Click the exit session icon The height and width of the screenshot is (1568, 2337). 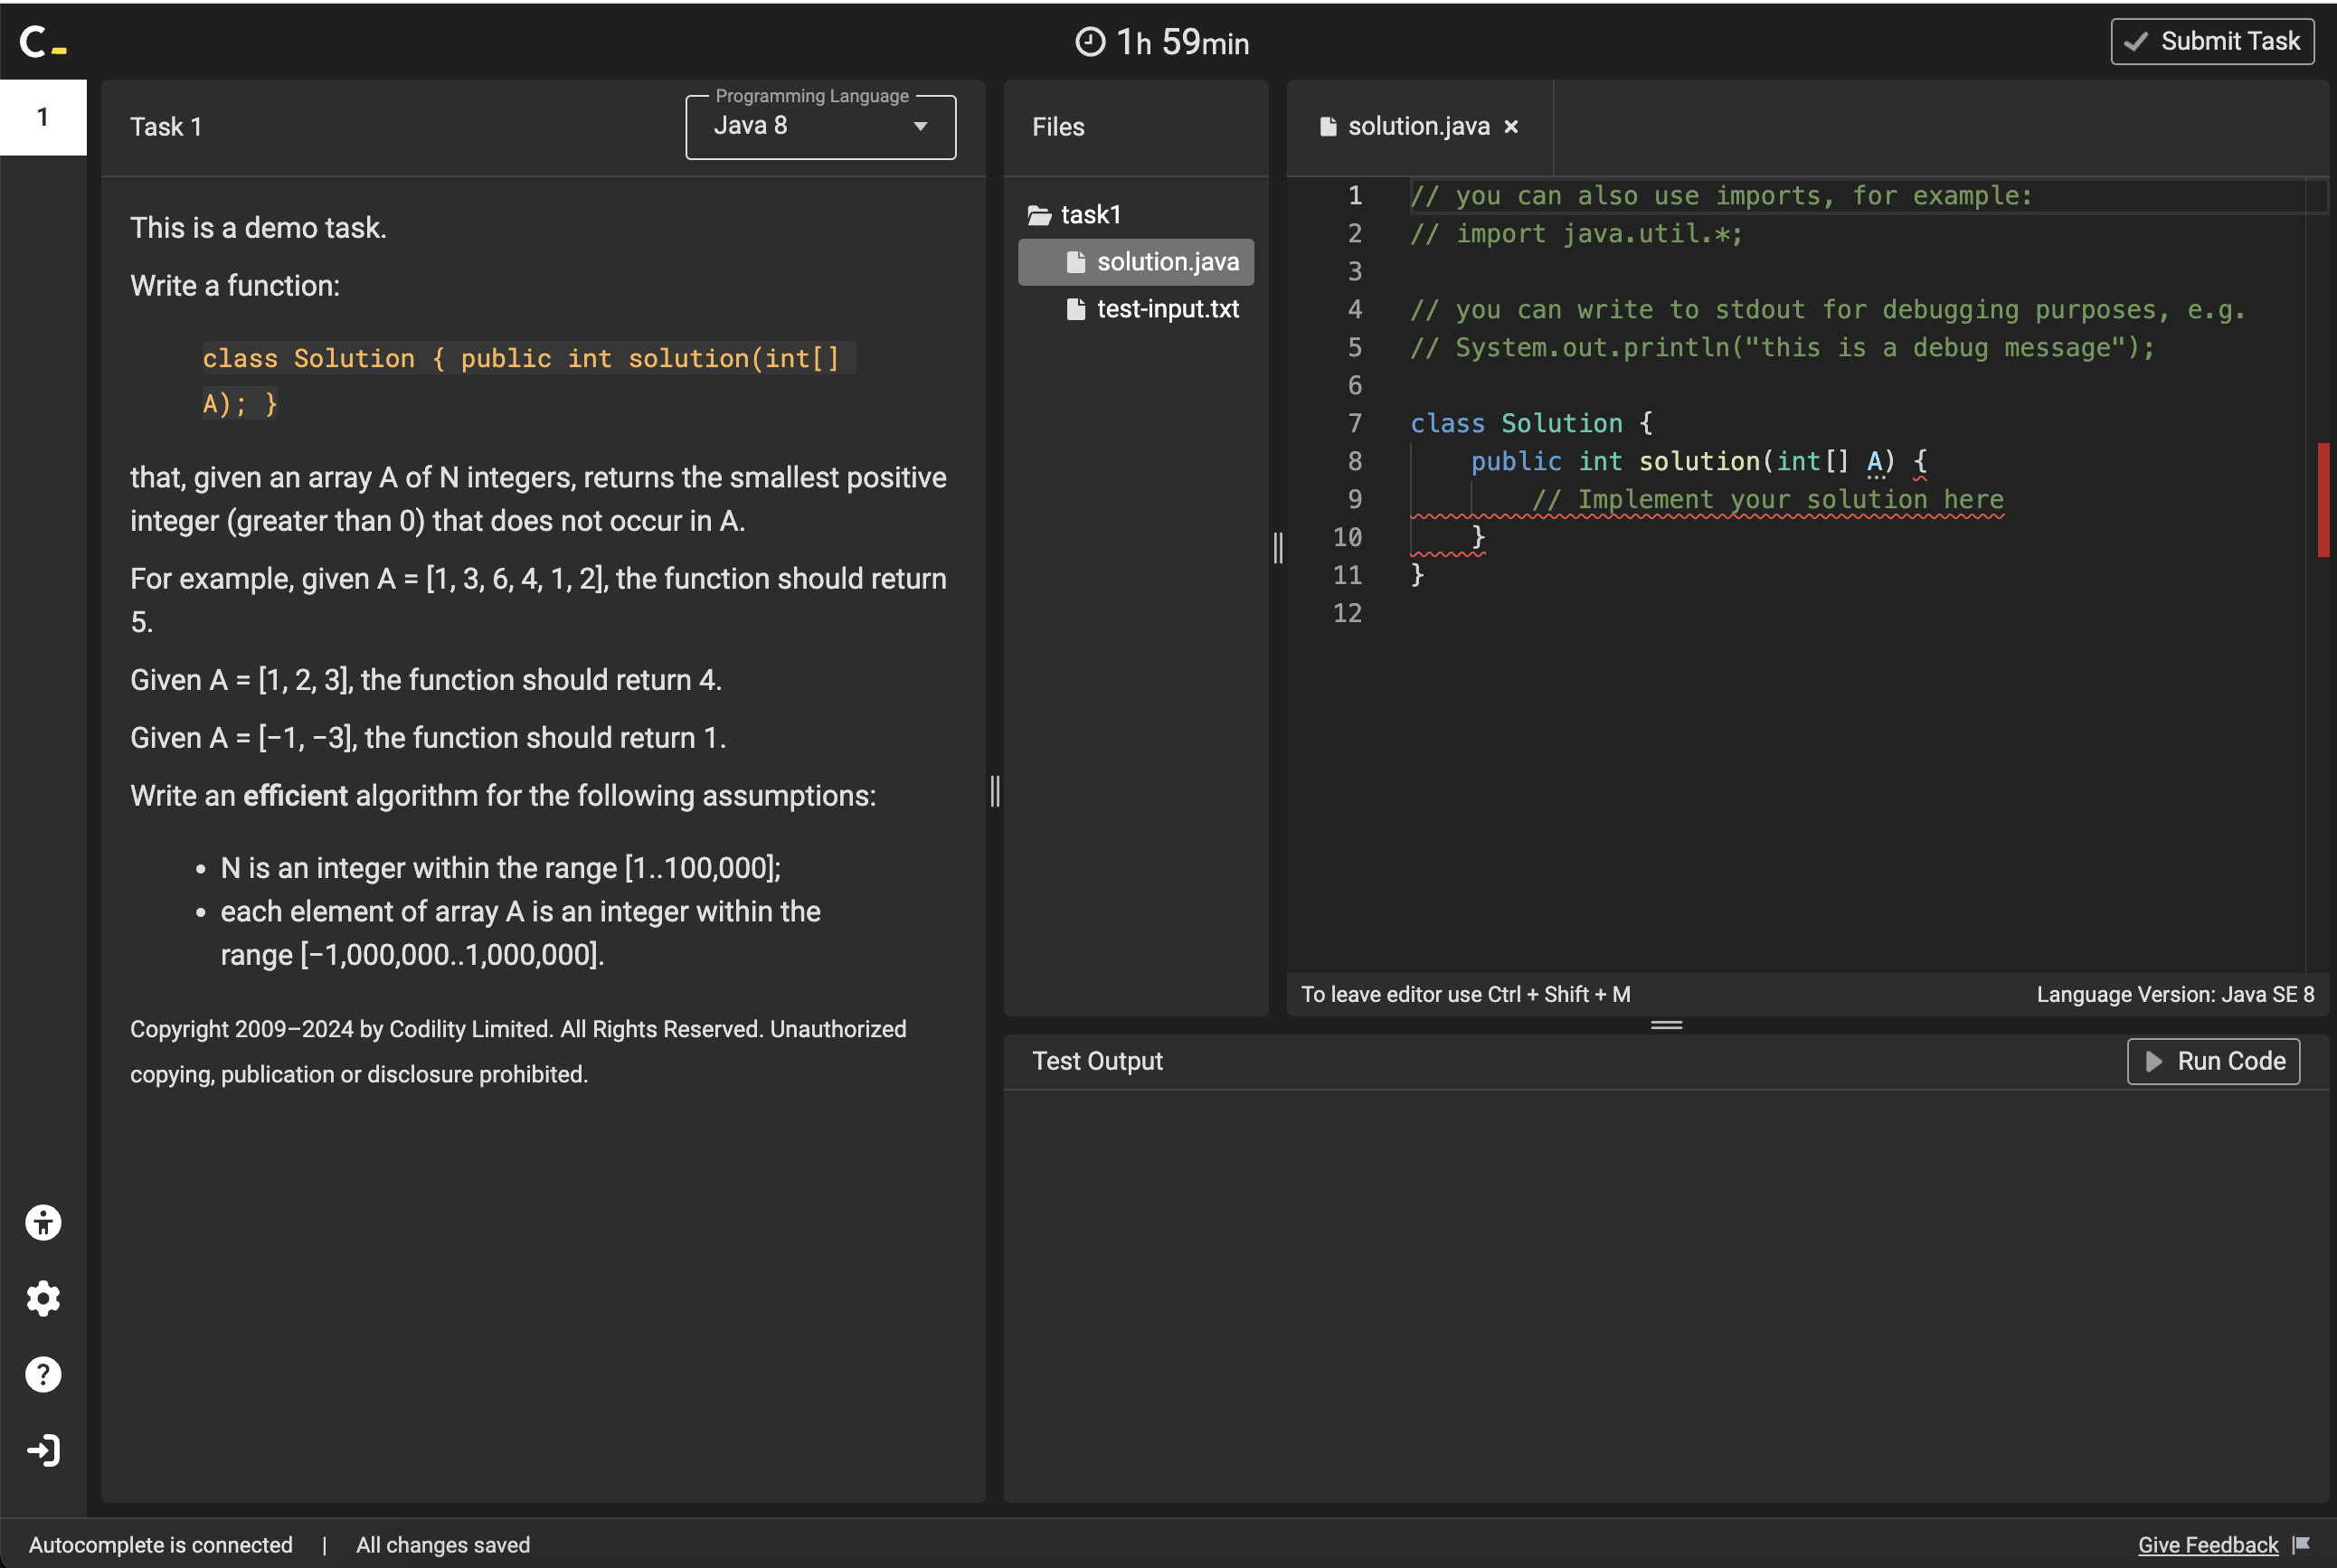43,1450
